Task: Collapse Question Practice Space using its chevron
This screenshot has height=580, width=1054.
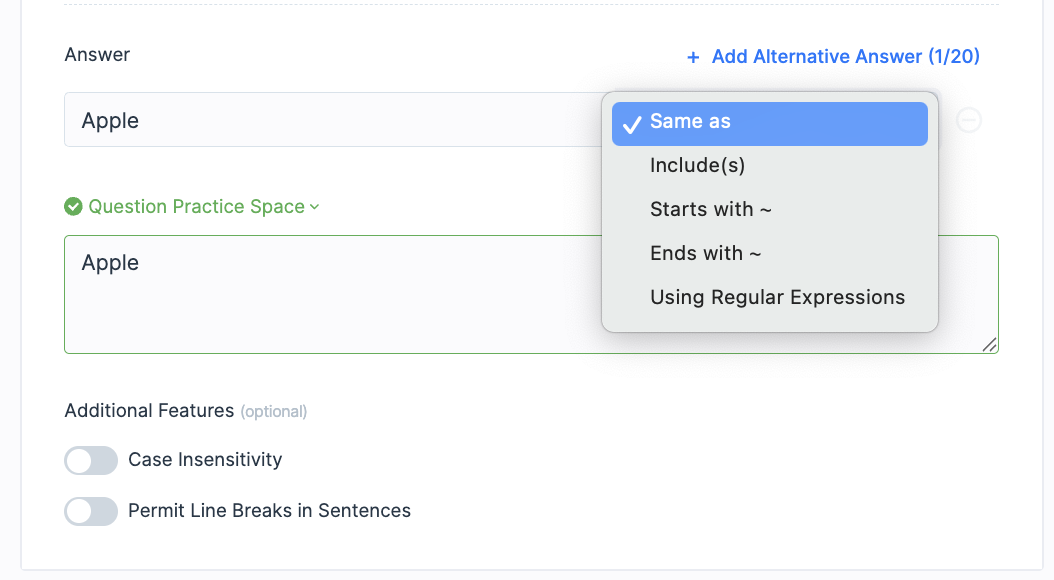Action: click(x=314, y=207)
